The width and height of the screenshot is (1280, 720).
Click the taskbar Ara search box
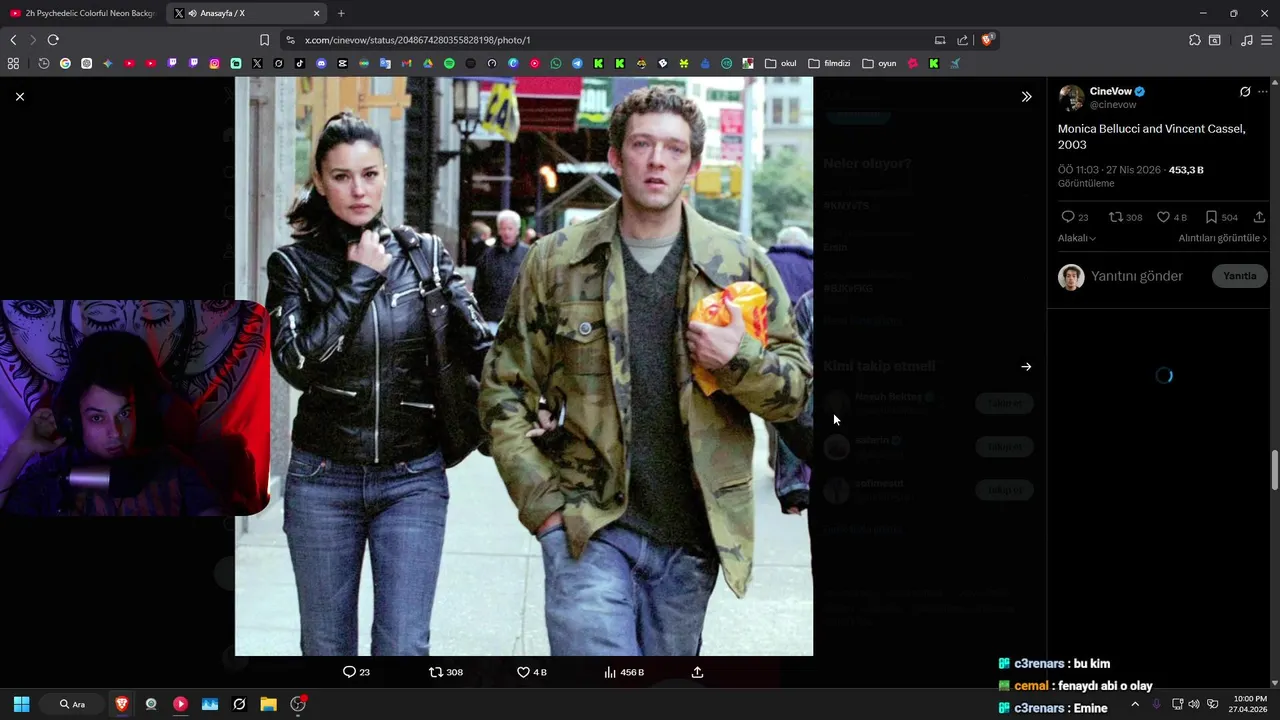coord(73,704)
